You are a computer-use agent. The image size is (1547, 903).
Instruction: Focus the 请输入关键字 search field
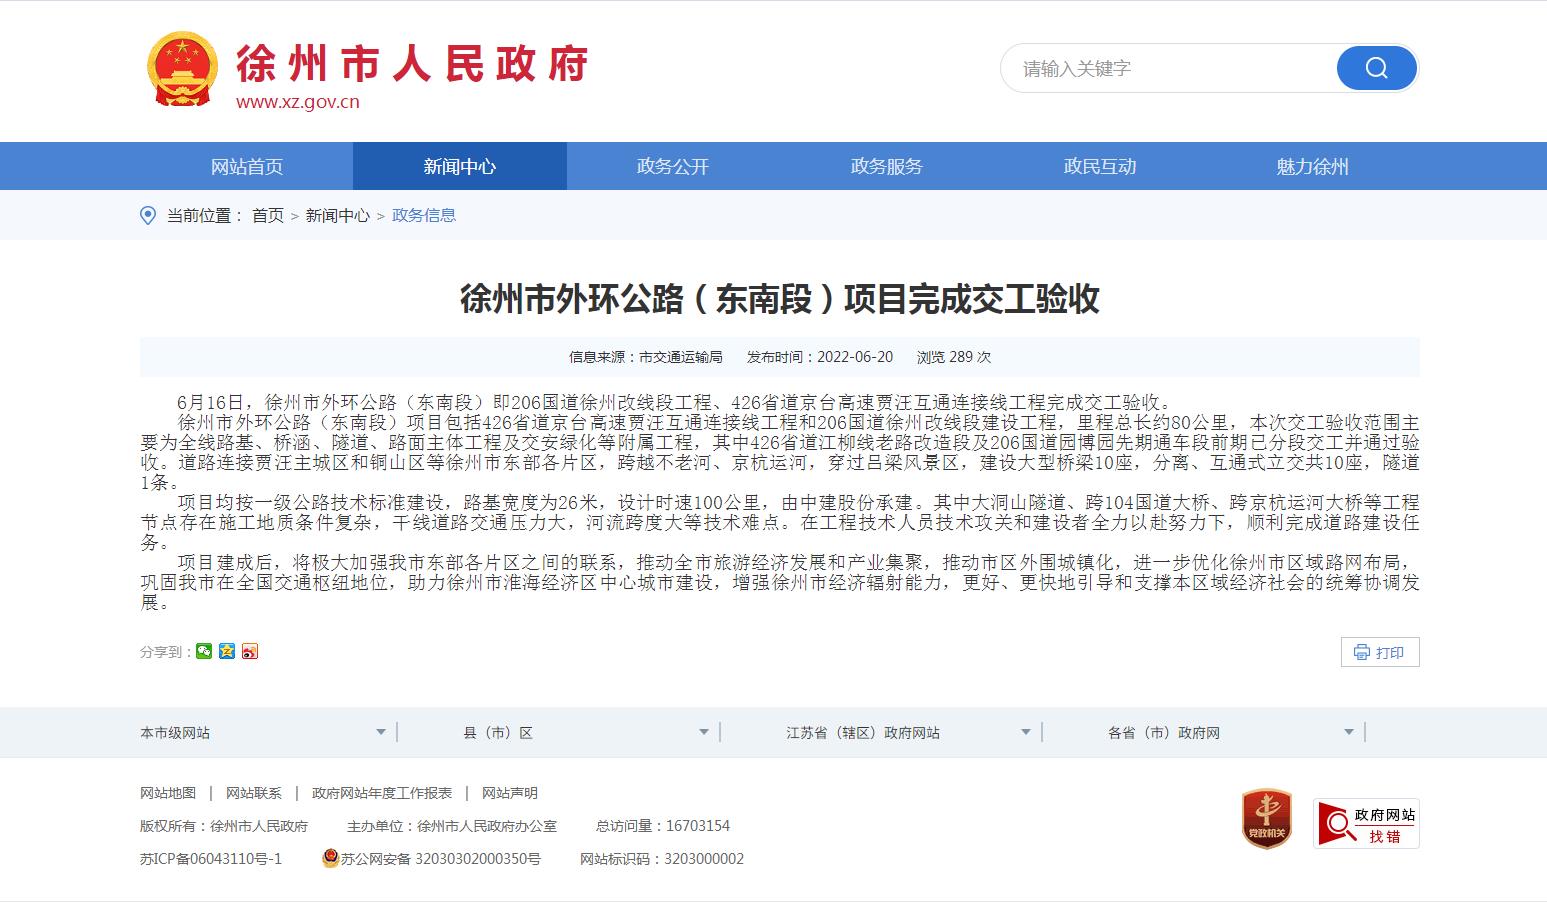click(x=1165, y=68)
